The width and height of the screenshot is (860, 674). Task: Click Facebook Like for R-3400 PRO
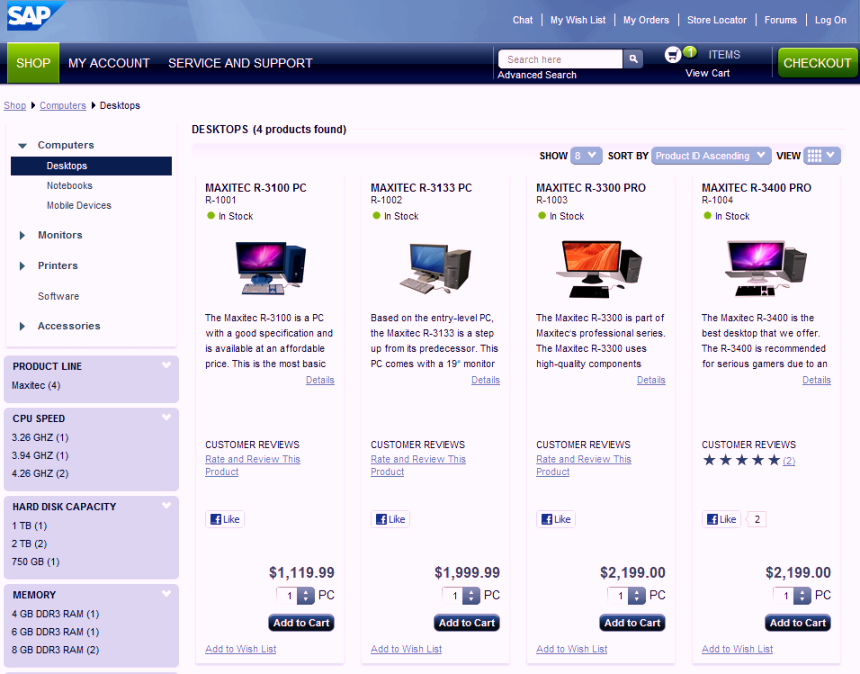[722, 519]
